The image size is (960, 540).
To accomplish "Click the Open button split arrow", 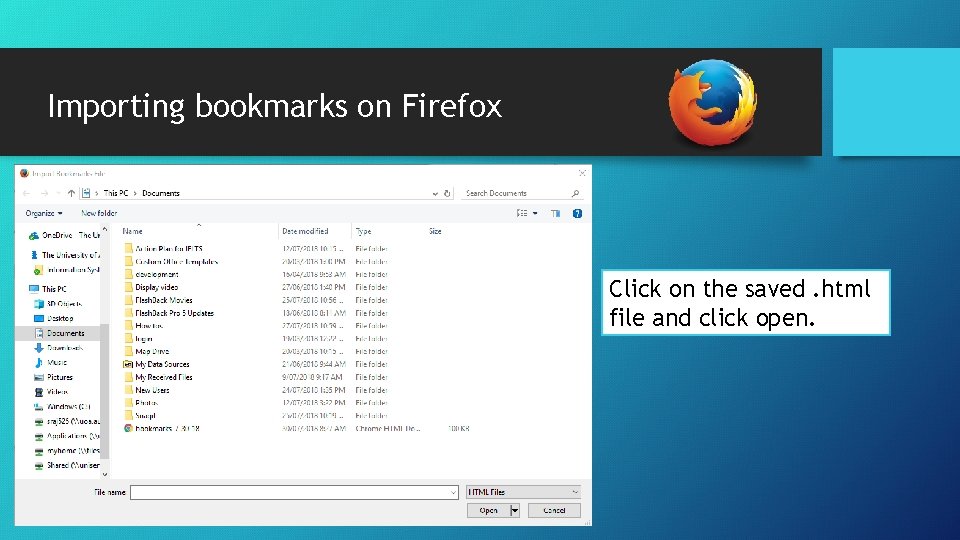I will point(514,511).
